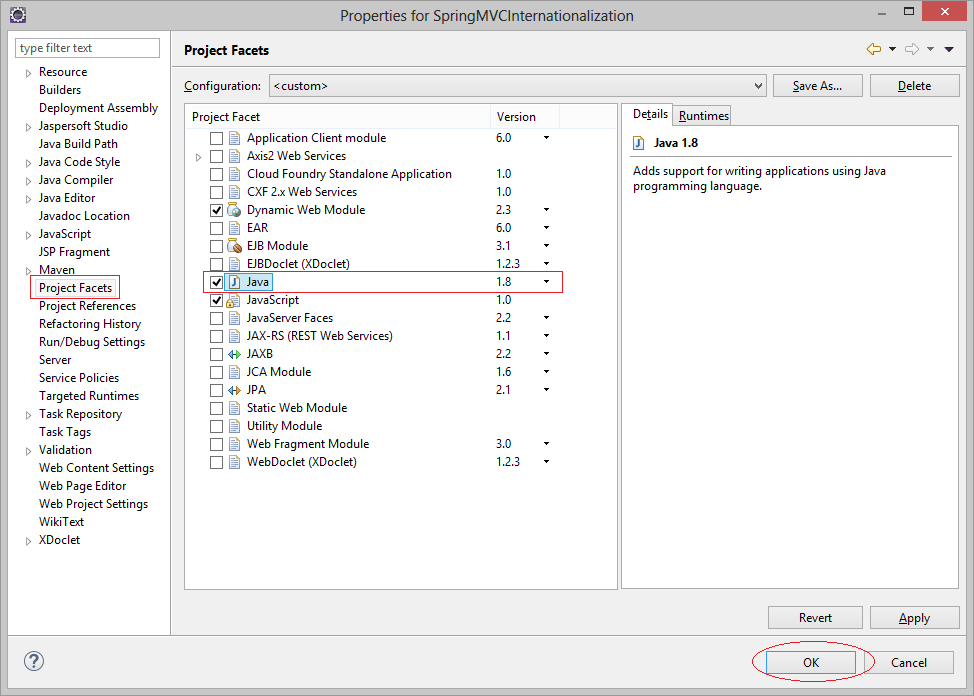Select Project Facets in the sidebar

pos(75,288)
